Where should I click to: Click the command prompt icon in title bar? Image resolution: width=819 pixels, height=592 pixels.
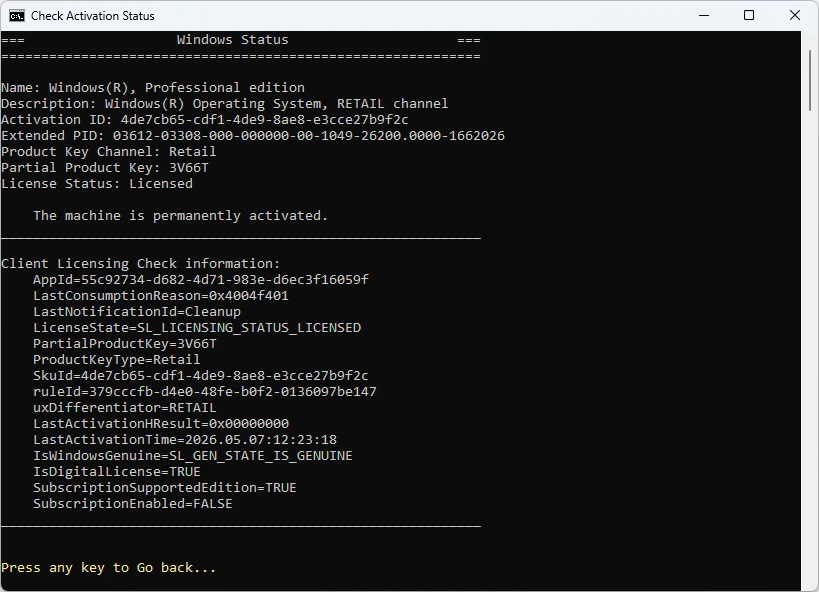(x=17, y=16)
